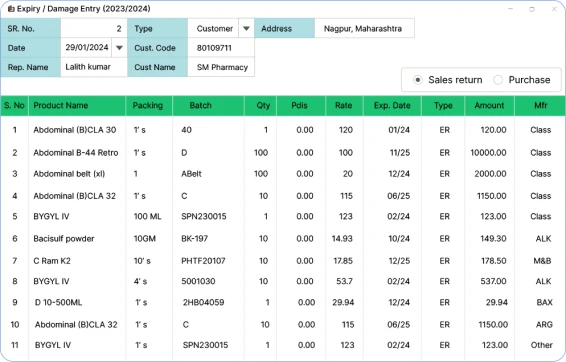The width and height of the screenshot is (566, 362).
Task: Click manufacturer cell Other
Action: (x=541, y=345)
